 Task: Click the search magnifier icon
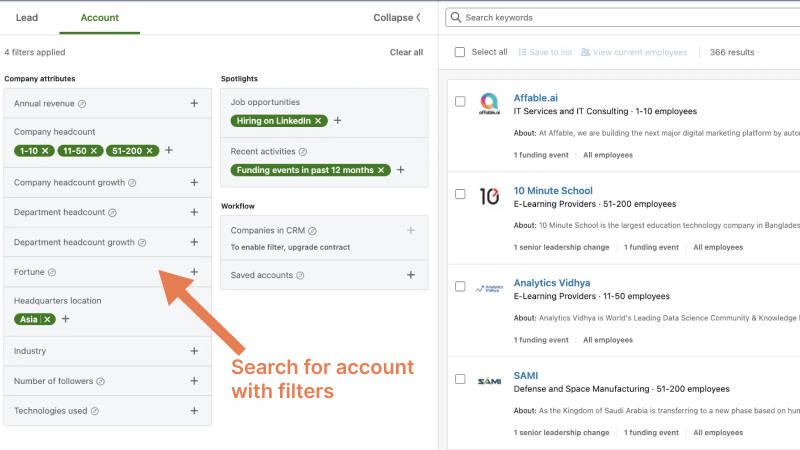coord(456,17)
